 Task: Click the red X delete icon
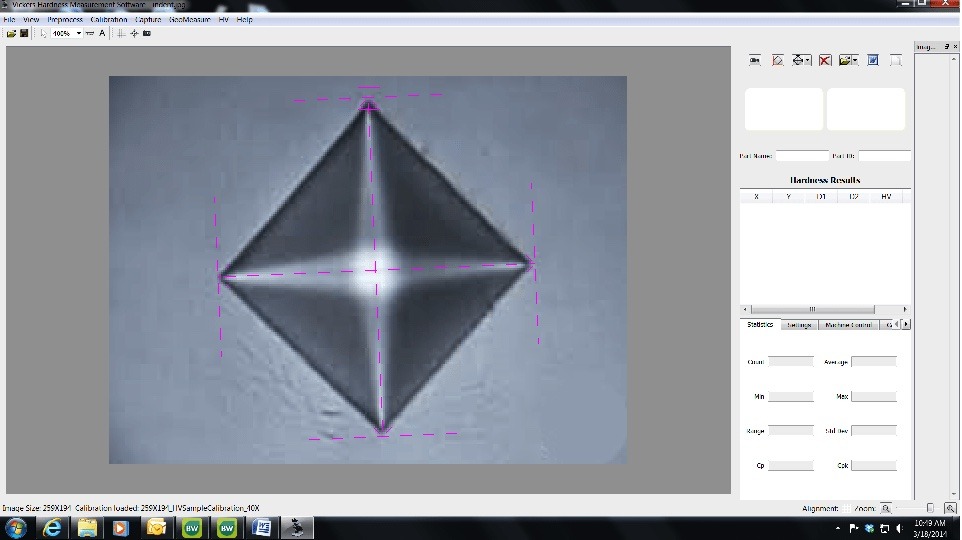click(825, 60)
